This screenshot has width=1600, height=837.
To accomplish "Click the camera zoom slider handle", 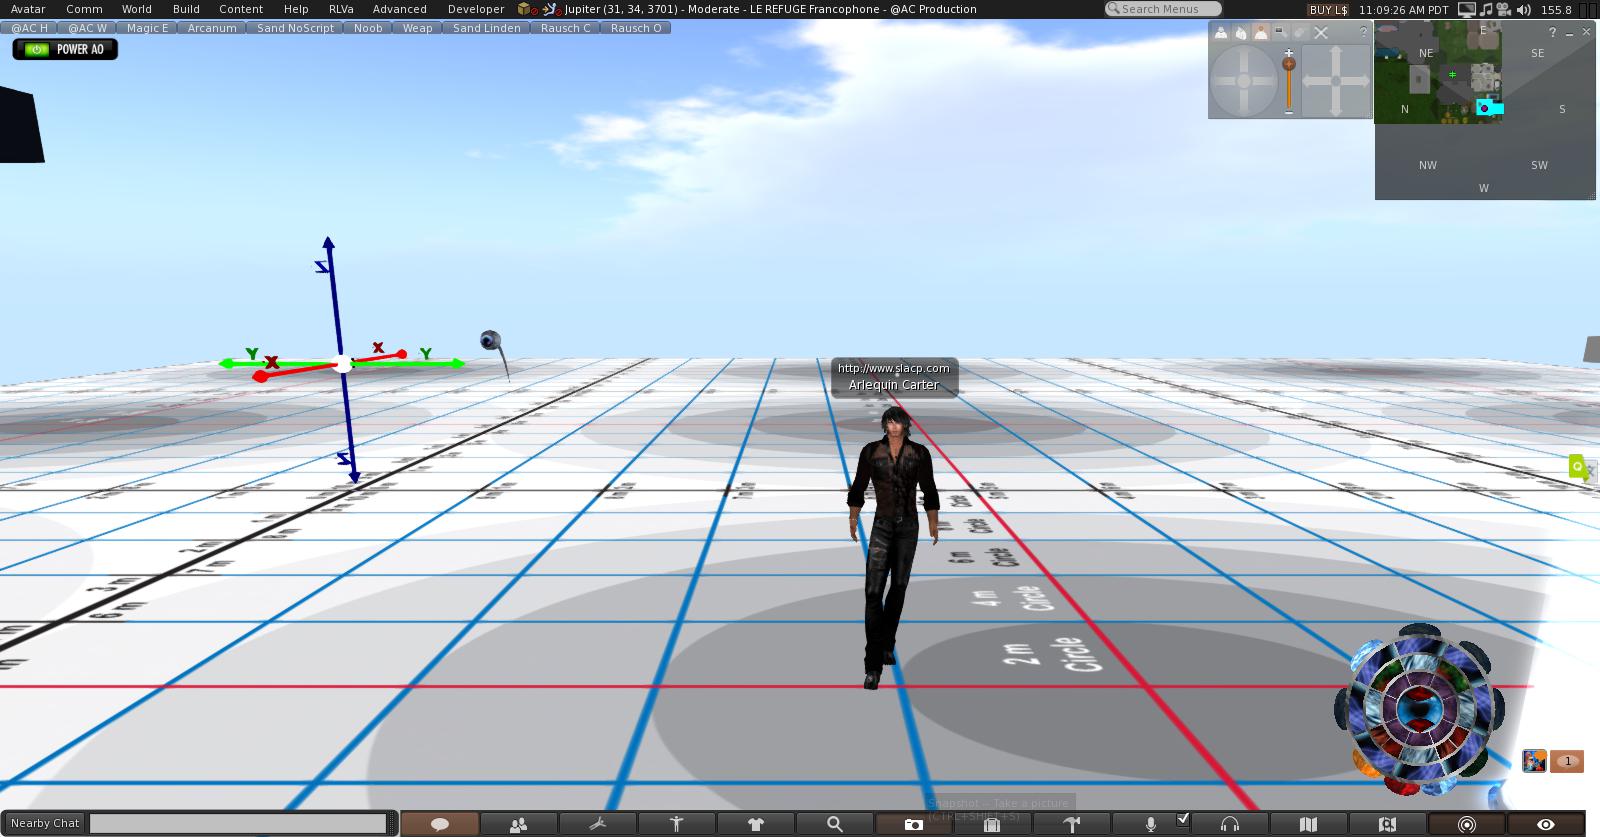I will coord(1289,64).
